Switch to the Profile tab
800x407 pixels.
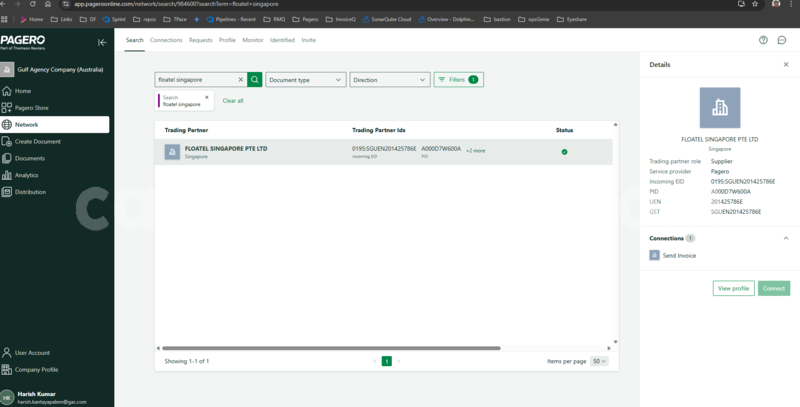pyautogui.click(x=228, y=40)
